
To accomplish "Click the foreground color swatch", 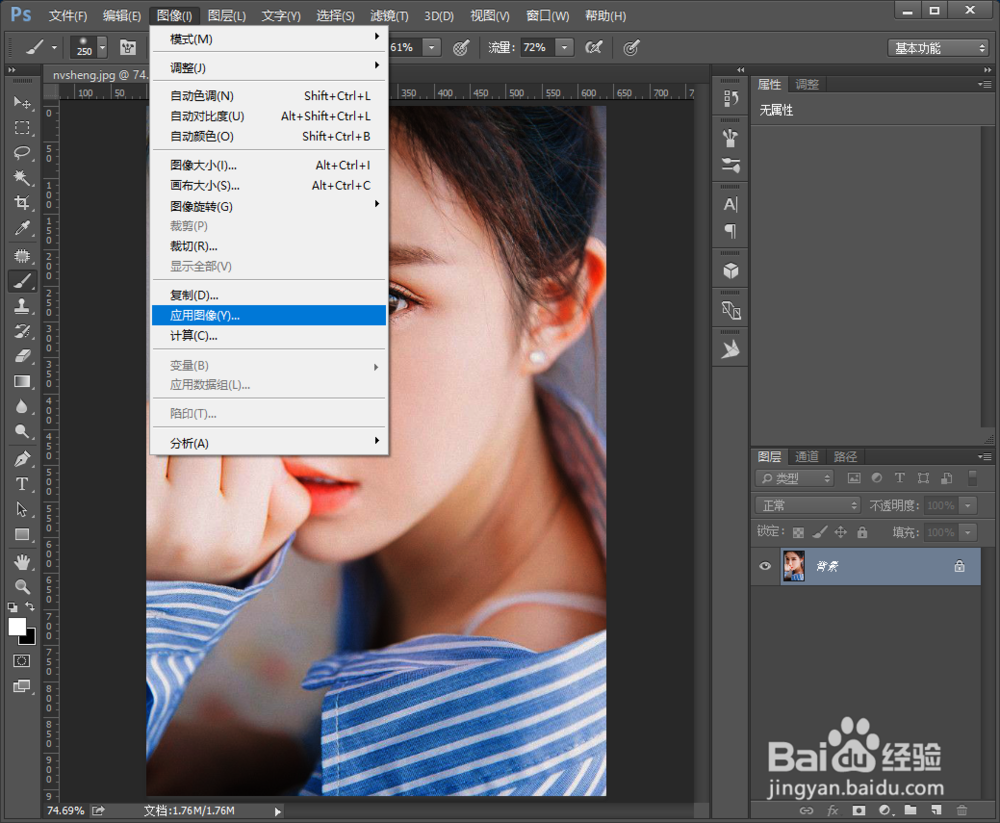I will click(x=17, y=627).
